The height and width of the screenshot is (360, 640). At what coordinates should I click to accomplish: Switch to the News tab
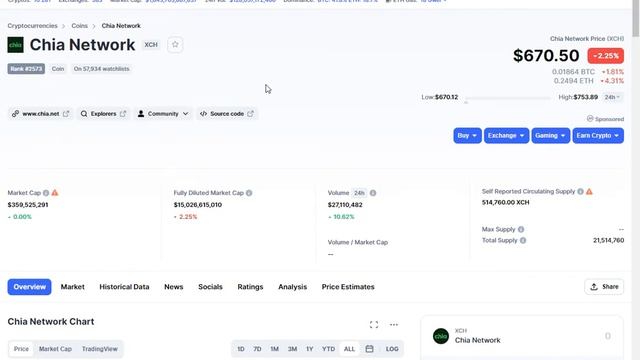pos(173,287)
